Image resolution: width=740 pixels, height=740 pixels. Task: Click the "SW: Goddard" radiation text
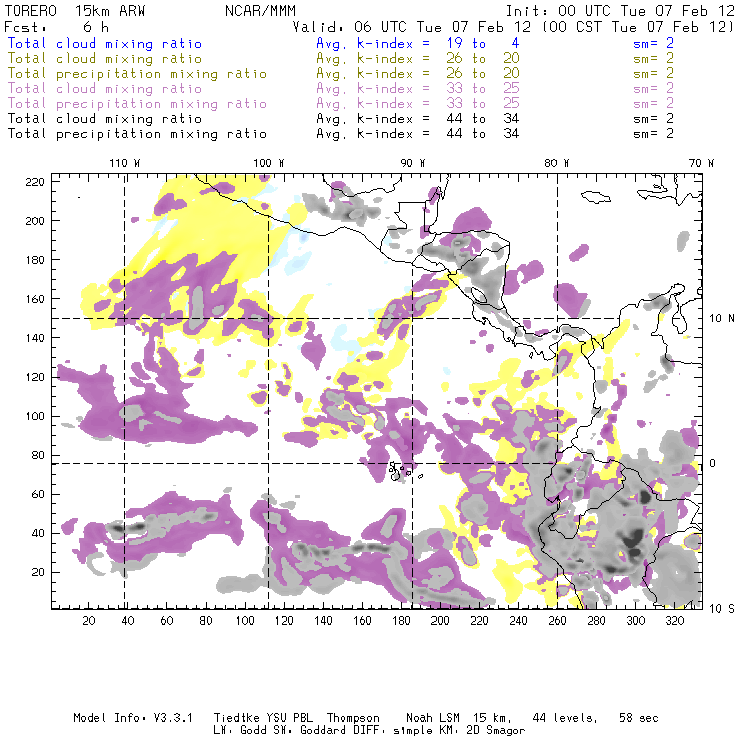pos(309,731)
